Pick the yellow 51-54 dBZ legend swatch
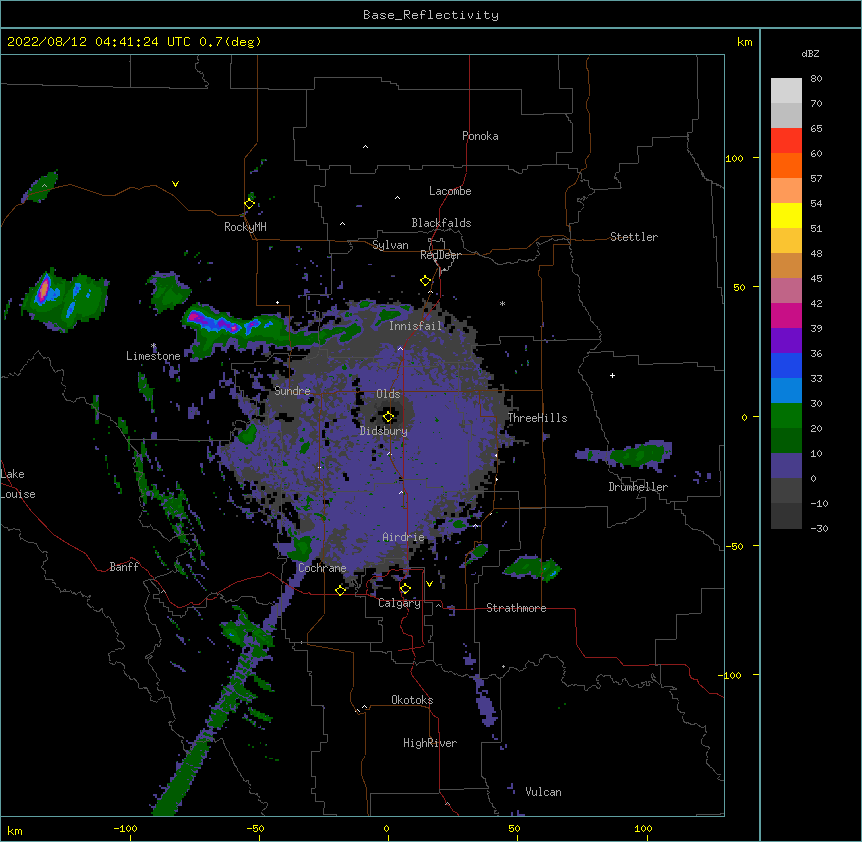This screenshot has width=862, height=842. 786,215
